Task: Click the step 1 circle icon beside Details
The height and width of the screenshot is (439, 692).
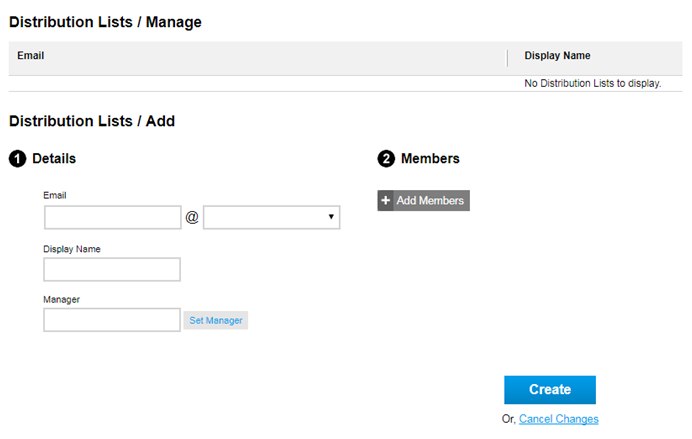Action: tap(17, 159)
